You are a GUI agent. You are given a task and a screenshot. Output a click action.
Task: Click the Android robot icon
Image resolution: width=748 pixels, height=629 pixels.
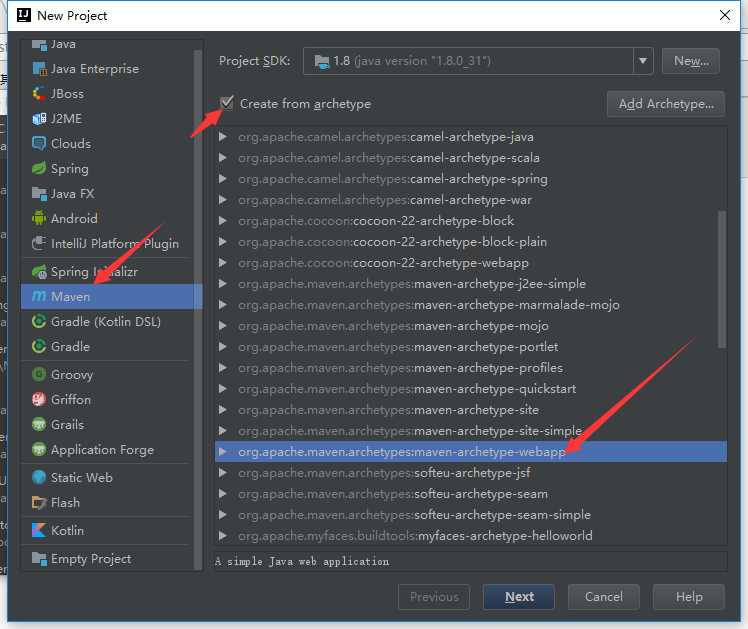[40, 218]
